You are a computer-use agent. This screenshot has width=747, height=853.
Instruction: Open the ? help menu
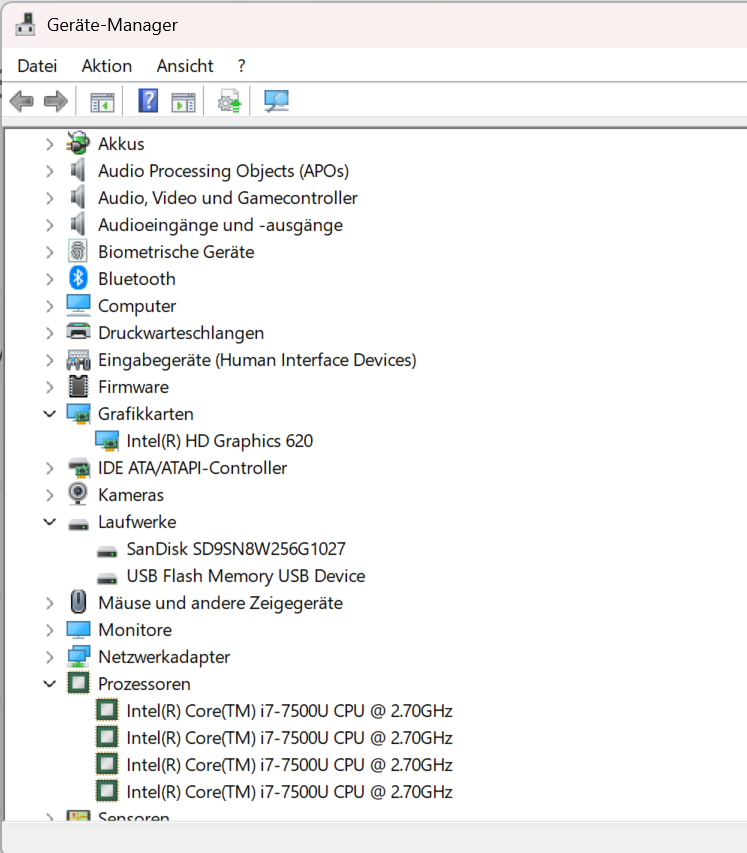point(242,66)
